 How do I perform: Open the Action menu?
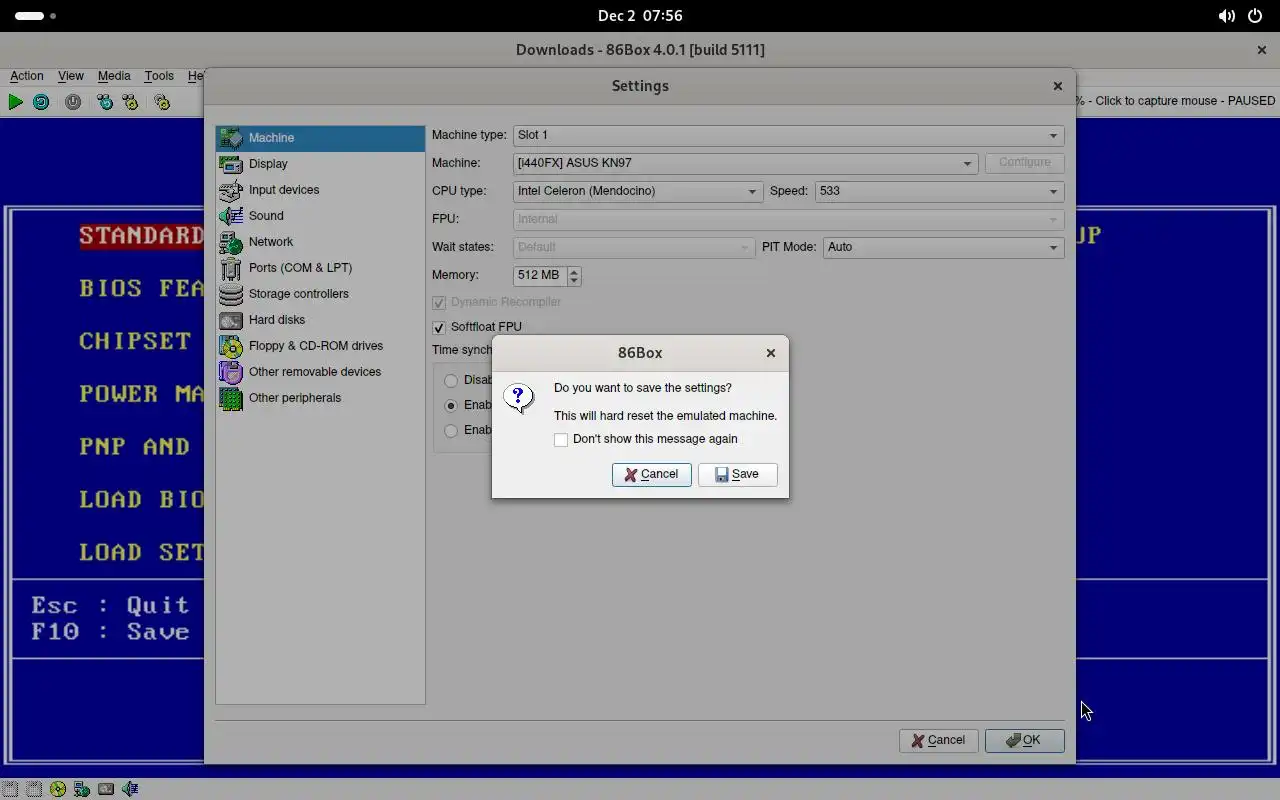[27, 76]
